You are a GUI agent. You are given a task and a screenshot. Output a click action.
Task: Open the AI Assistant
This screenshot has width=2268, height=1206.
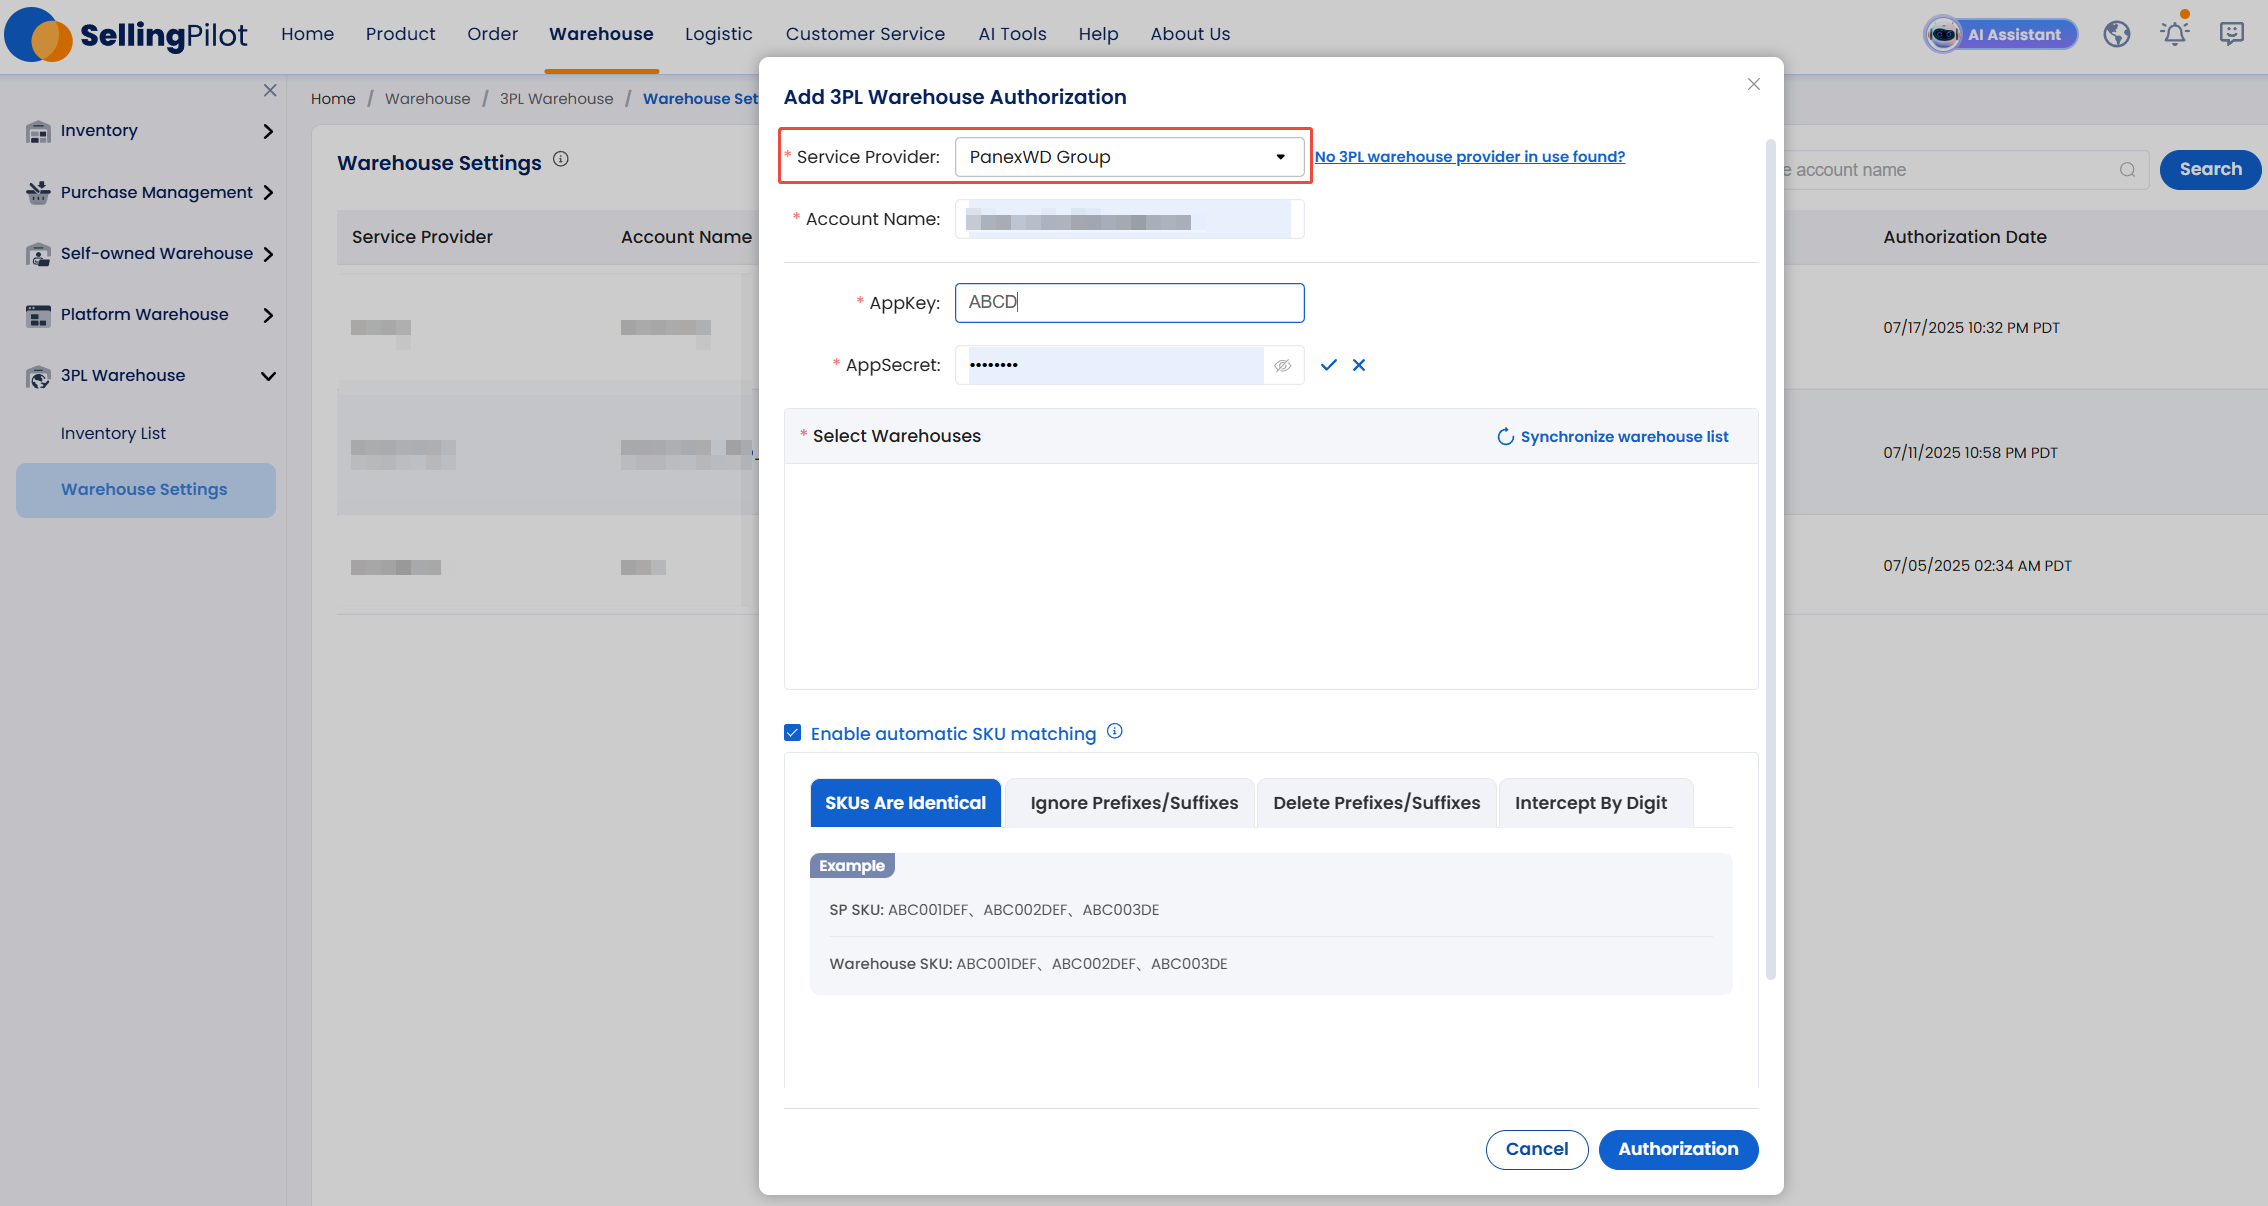[2000, 34]
